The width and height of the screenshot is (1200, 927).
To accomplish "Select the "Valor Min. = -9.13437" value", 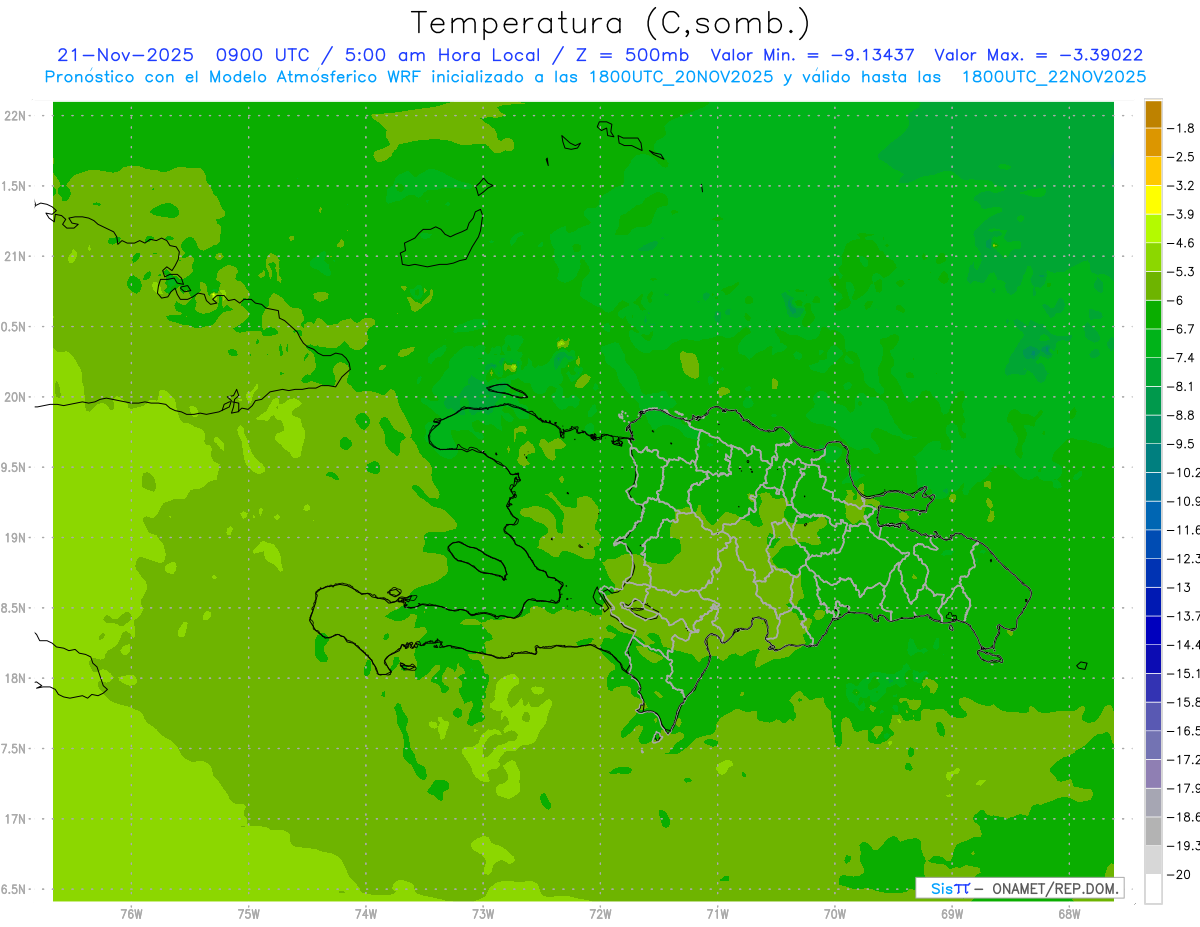I will tap(812, 55).
